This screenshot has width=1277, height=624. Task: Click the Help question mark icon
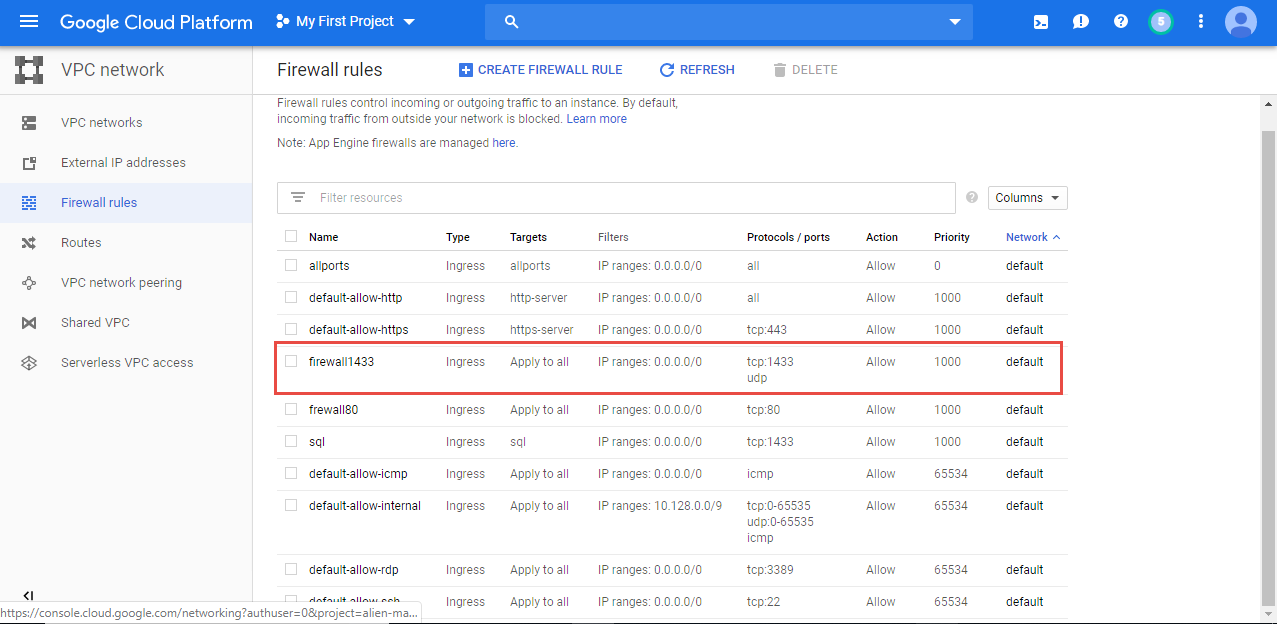(1120, 21)
